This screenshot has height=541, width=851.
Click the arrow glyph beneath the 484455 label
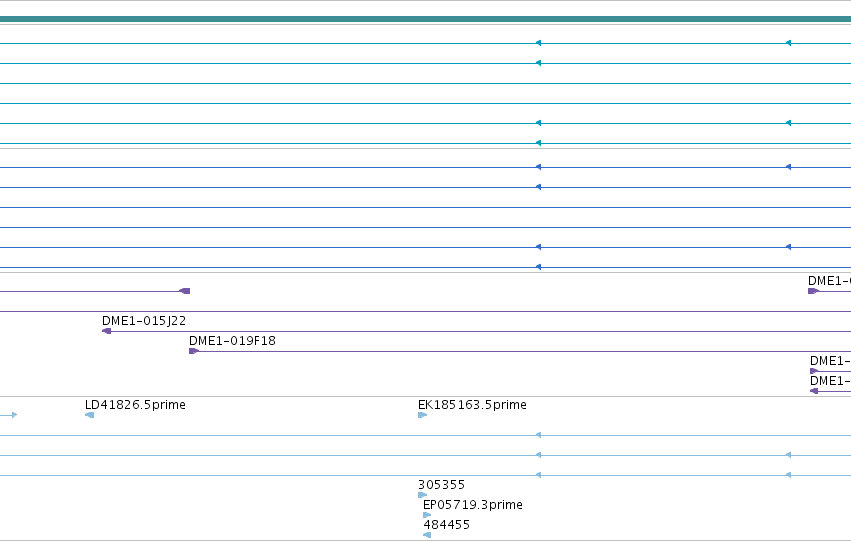pyautogui.click(x=427, y=535)
